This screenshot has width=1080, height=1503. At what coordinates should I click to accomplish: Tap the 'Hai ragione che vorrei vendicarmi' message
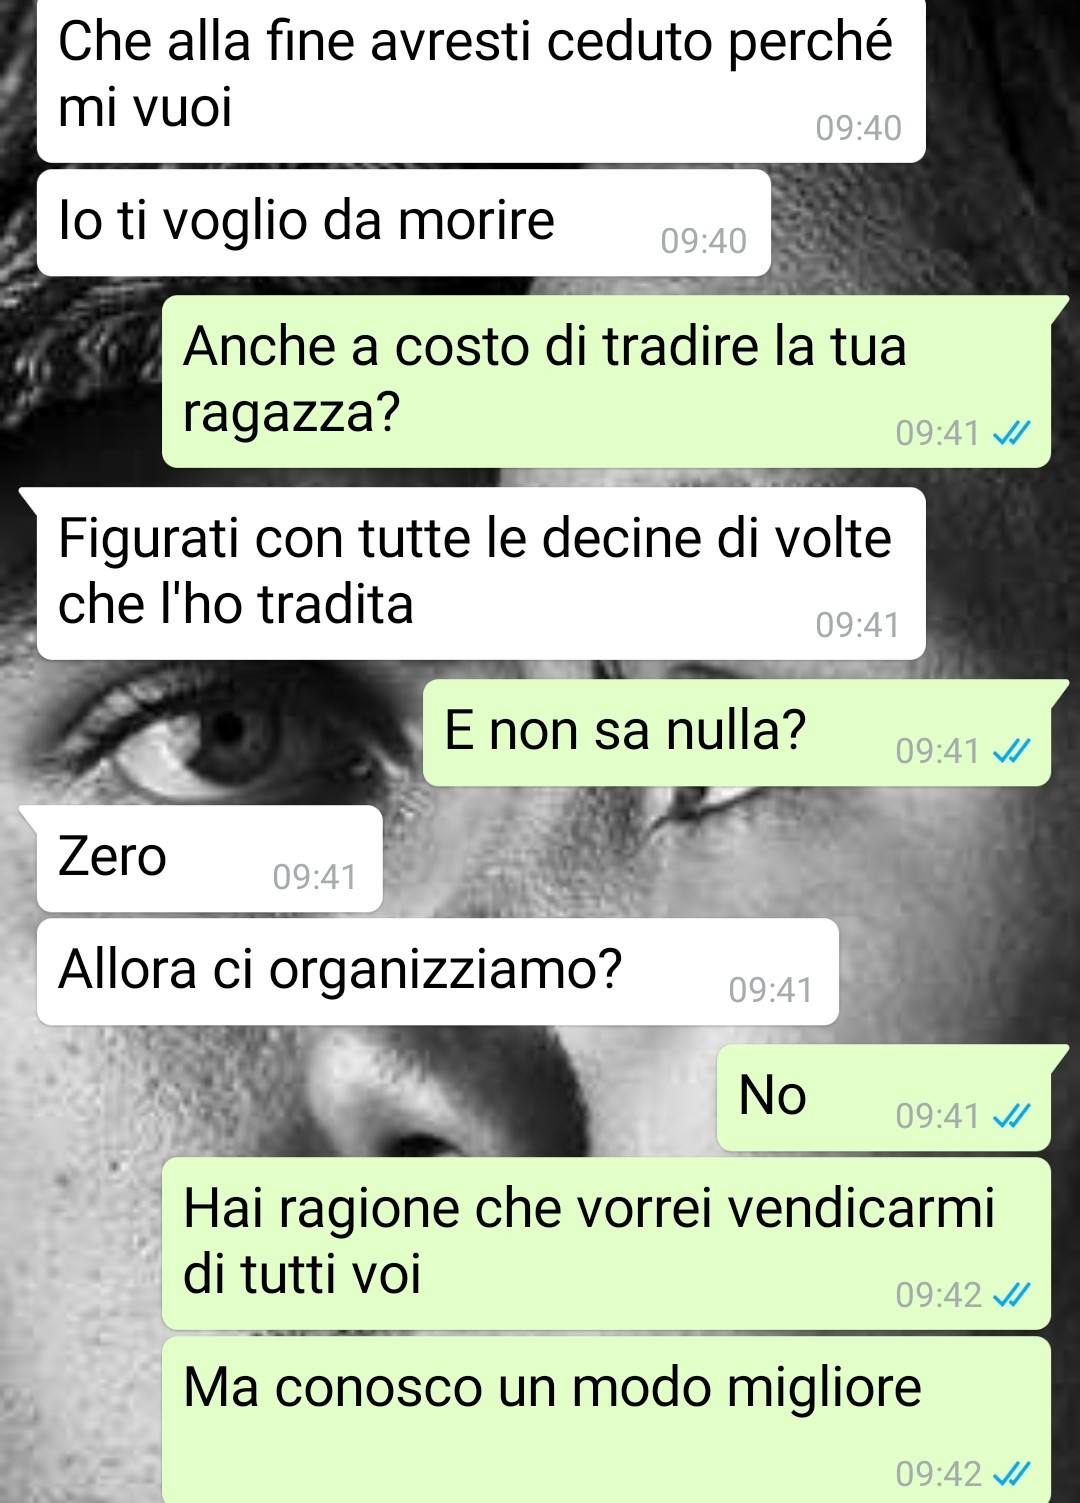(606, 1244)
